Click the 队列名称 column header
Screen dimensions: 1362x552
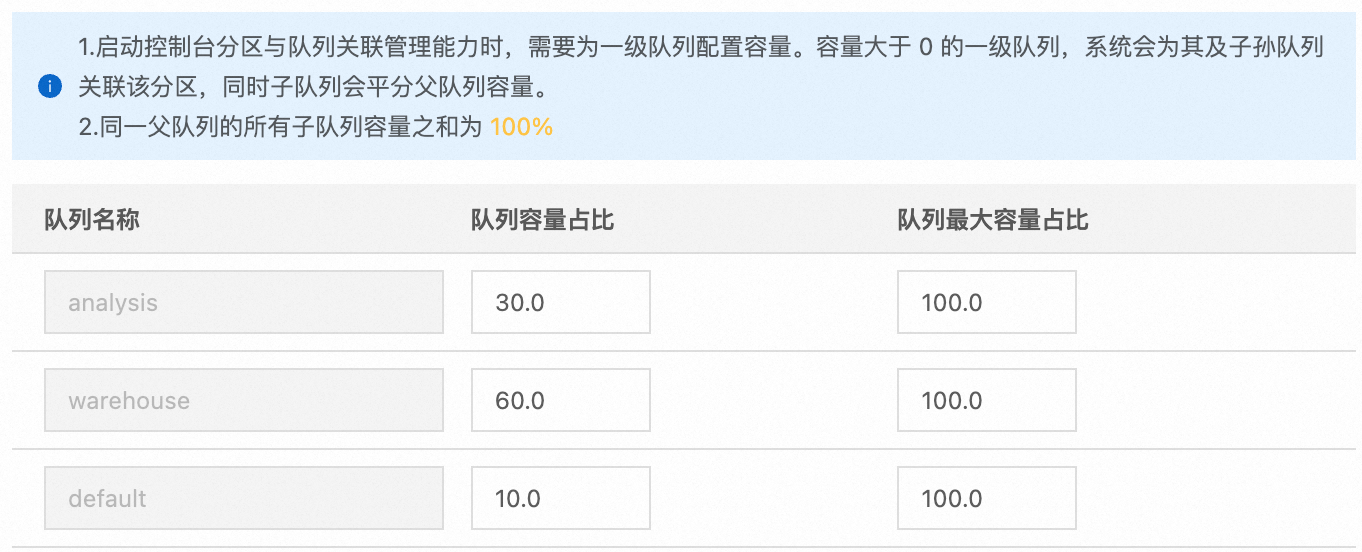tap(92, 220)
